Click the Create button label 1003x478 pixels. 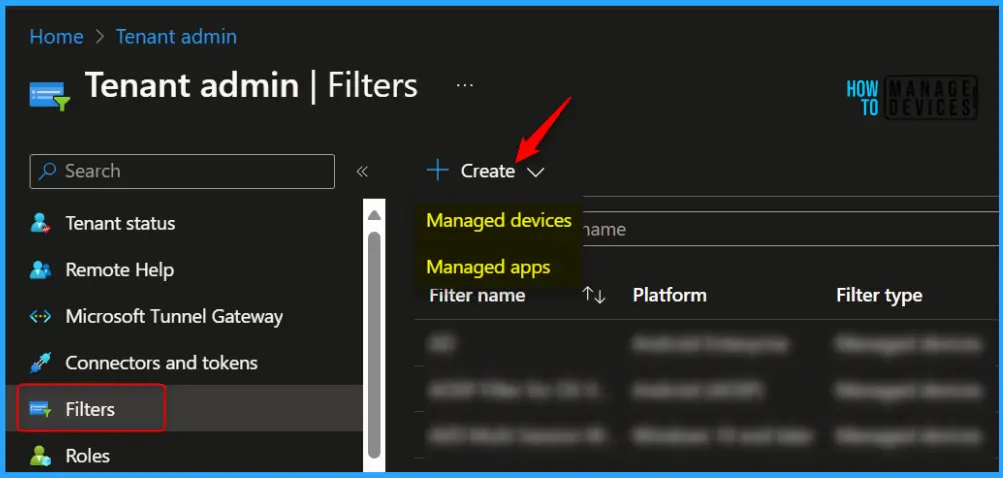point(488,171)
